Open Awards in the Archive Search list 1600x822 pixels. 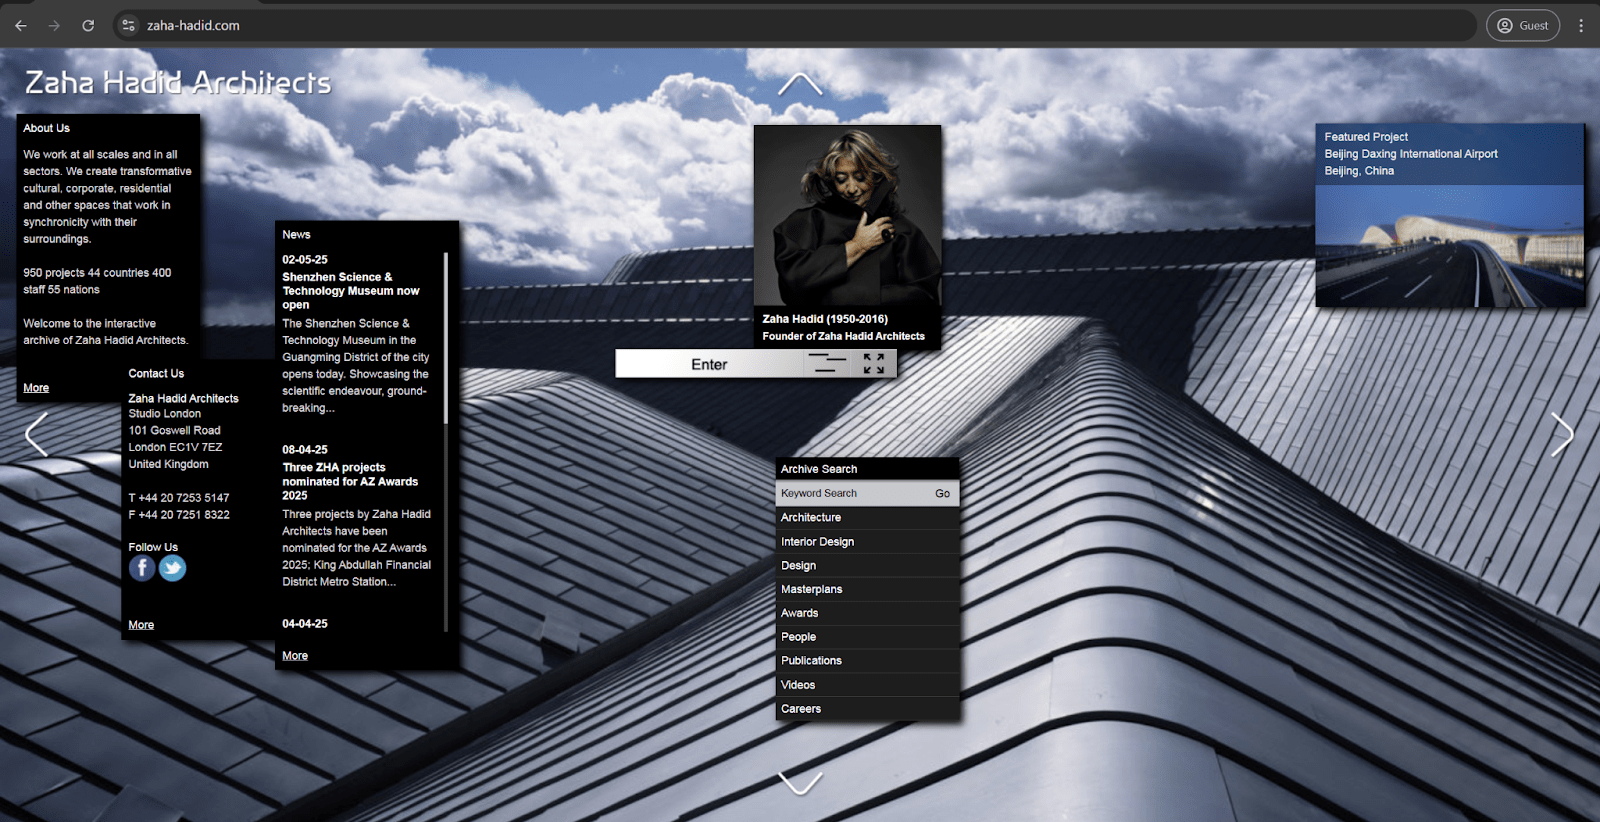point(867,613)
